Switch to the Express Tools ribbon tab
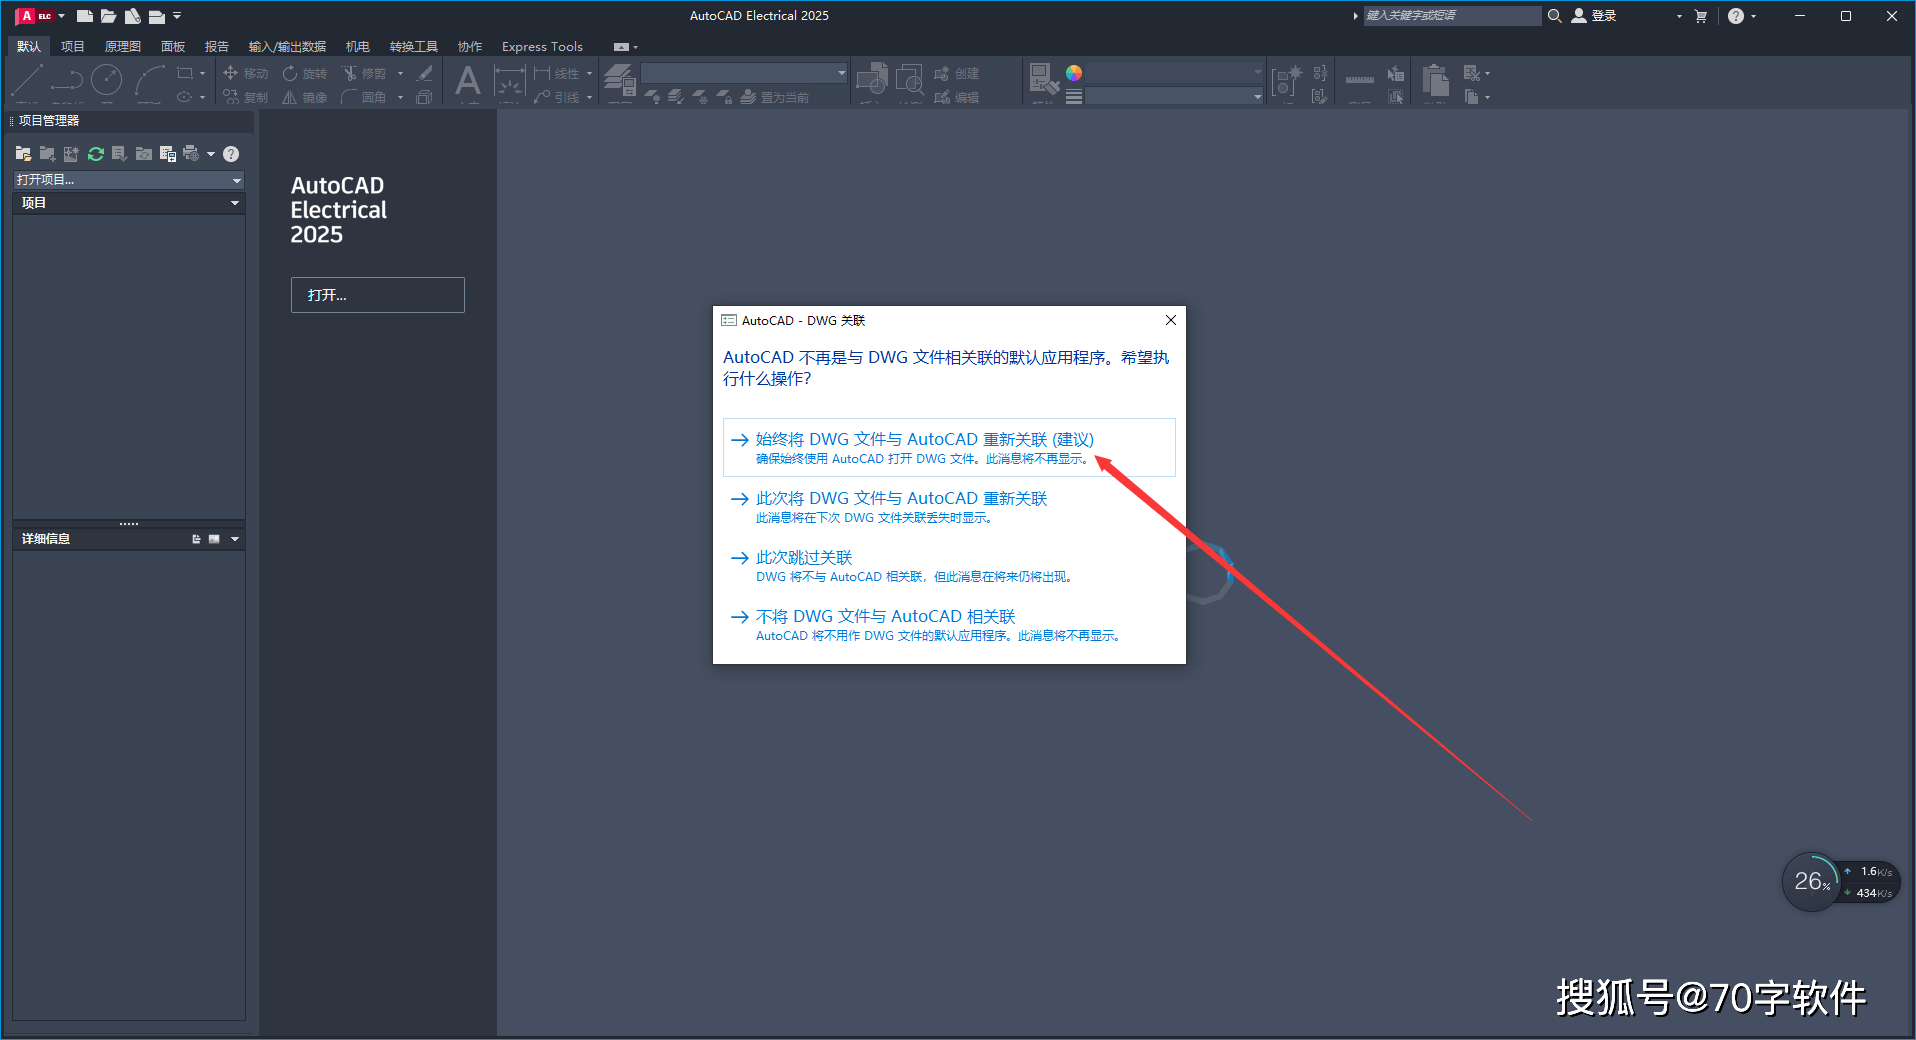Screen dimensions: 1916x1040 point(542,47)
